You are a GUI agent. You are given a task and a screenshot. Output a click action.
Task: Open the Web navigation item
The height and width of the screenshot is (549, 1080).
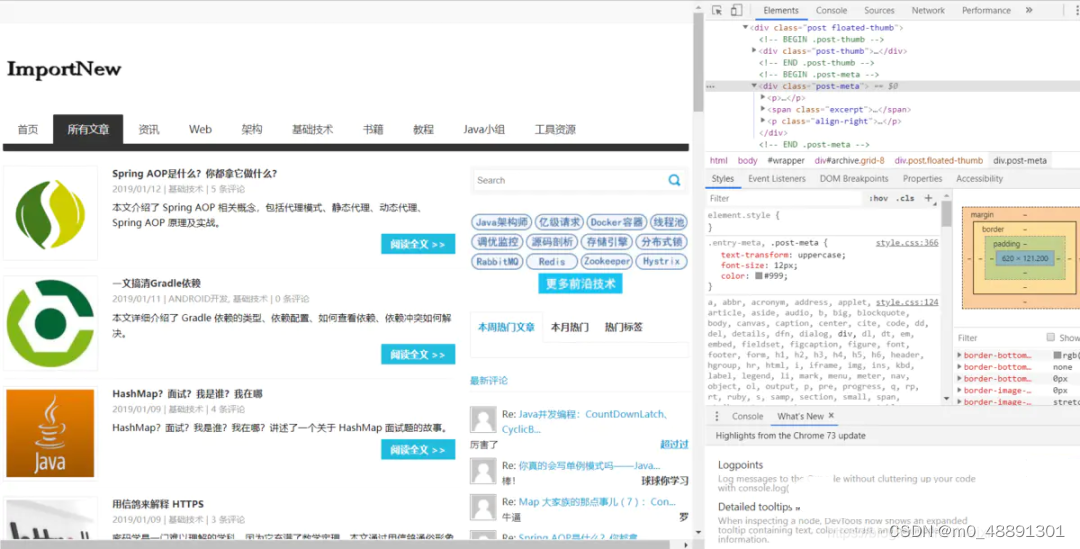(x=200, y=130)
